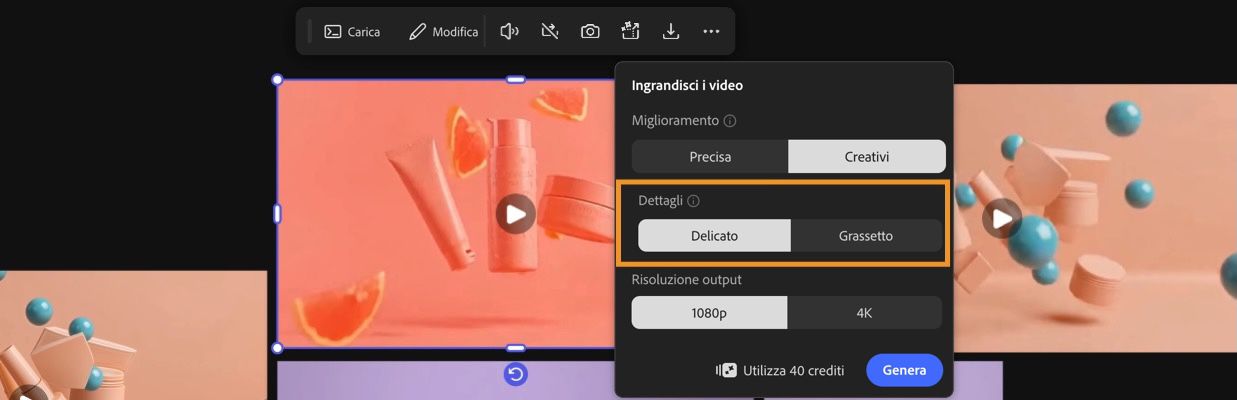Viewport: 1237px width, 400px height.
Task: Select the Precisa enhancement option
Action: (x=710, y=157)
